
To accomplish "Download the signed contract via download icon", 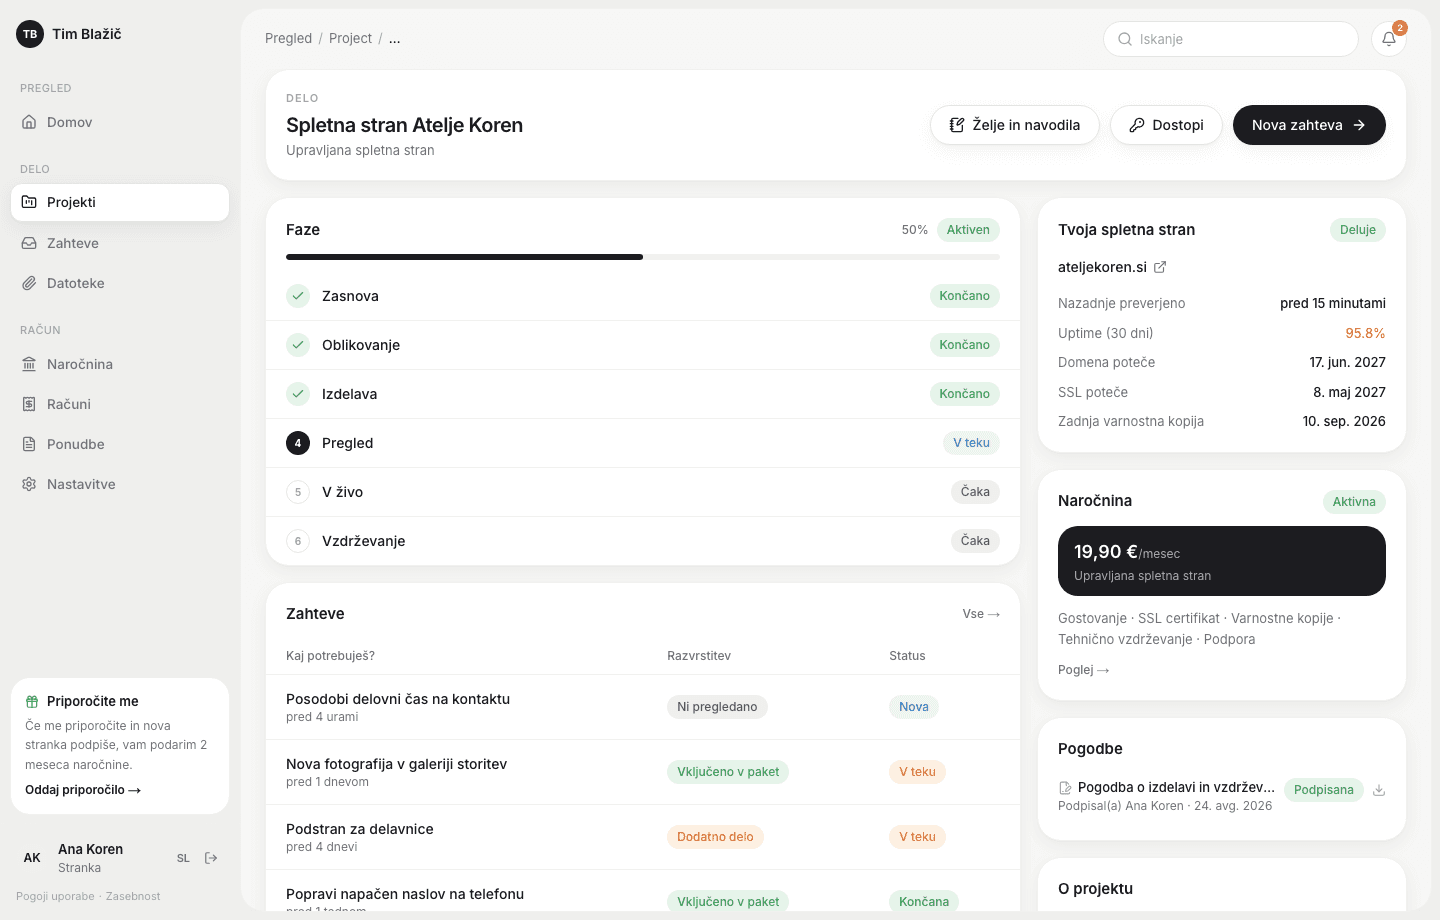I will (x=1379, y=790).
